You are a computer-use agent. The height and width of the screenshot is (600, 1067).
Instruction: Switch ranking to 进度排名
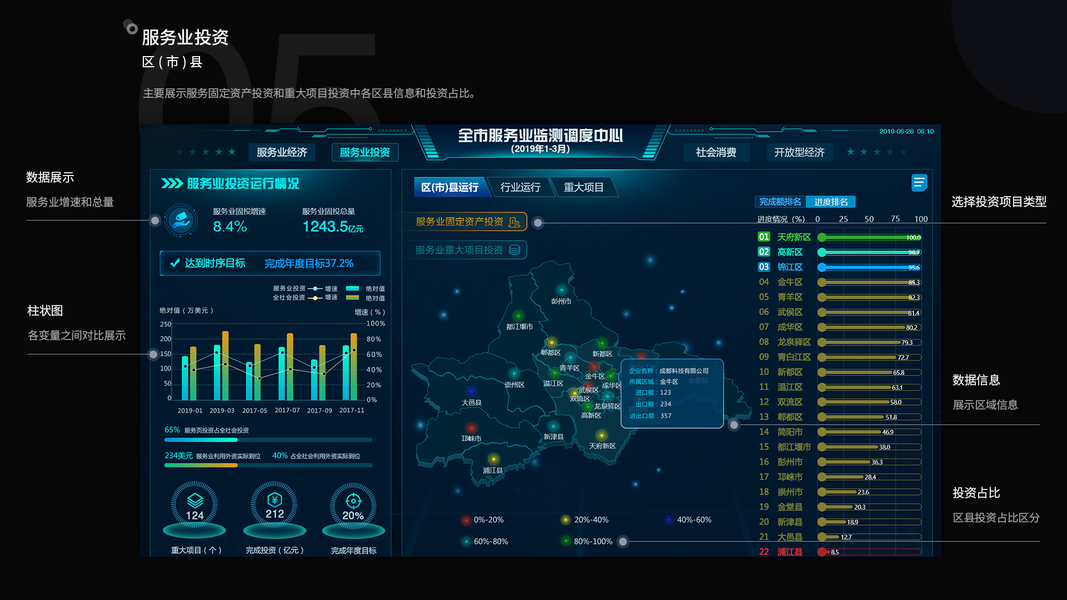click(x=831, y=202)
